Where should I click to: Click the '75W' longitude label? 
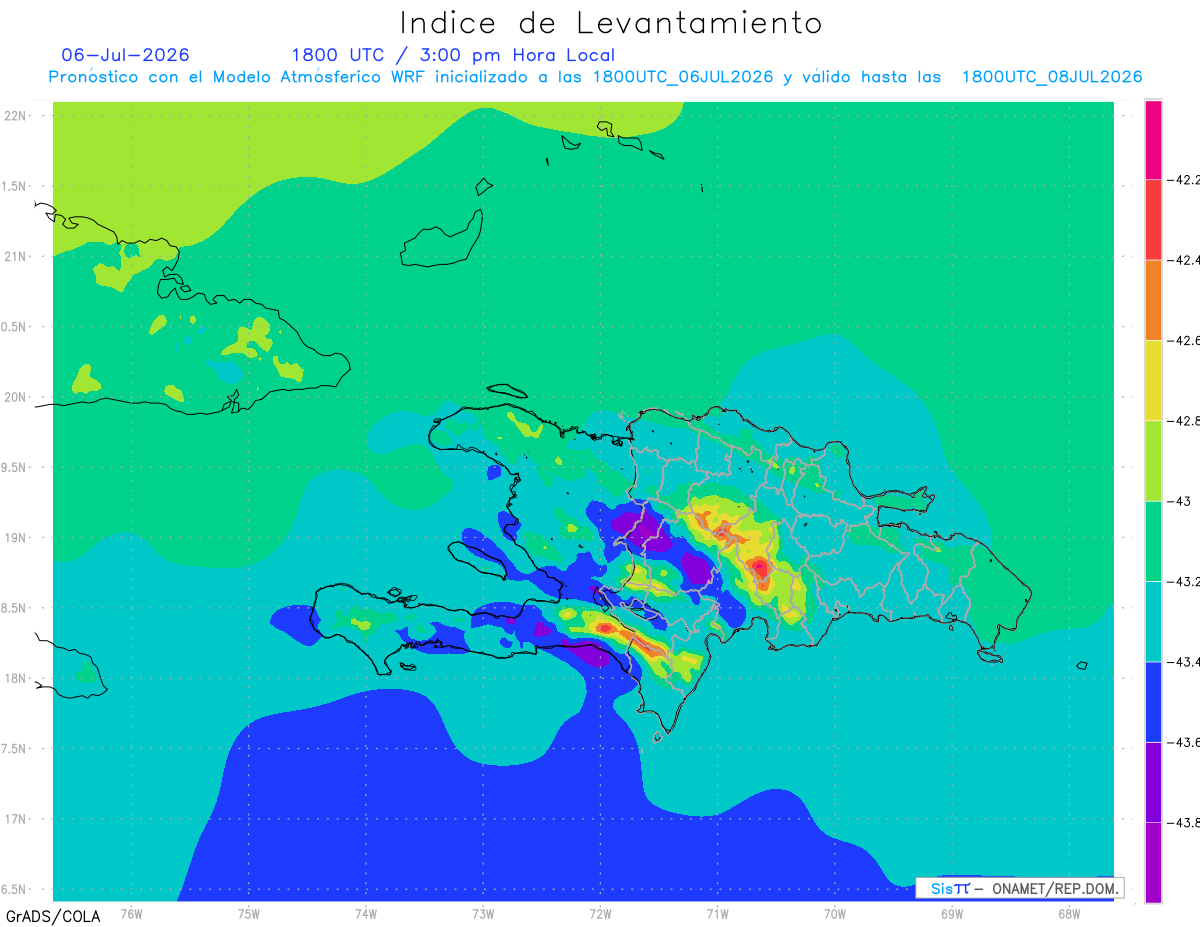pyautogui.click(x=249, y=914)
